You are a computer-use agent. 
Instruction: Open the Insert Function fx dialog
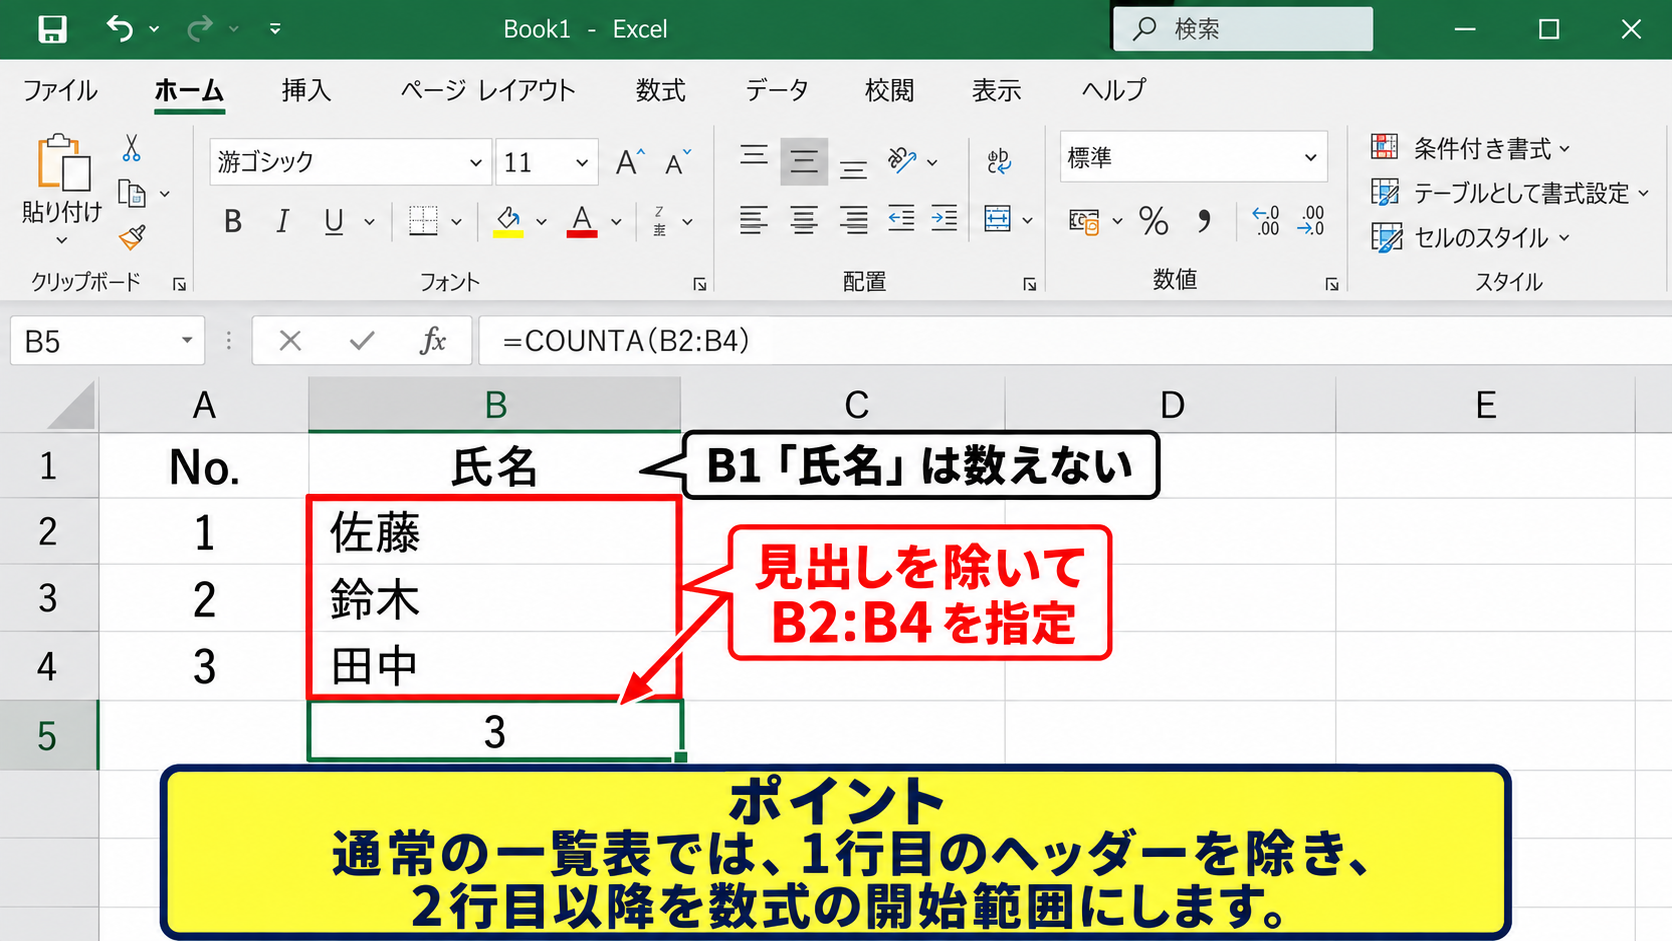coord(432,341)
